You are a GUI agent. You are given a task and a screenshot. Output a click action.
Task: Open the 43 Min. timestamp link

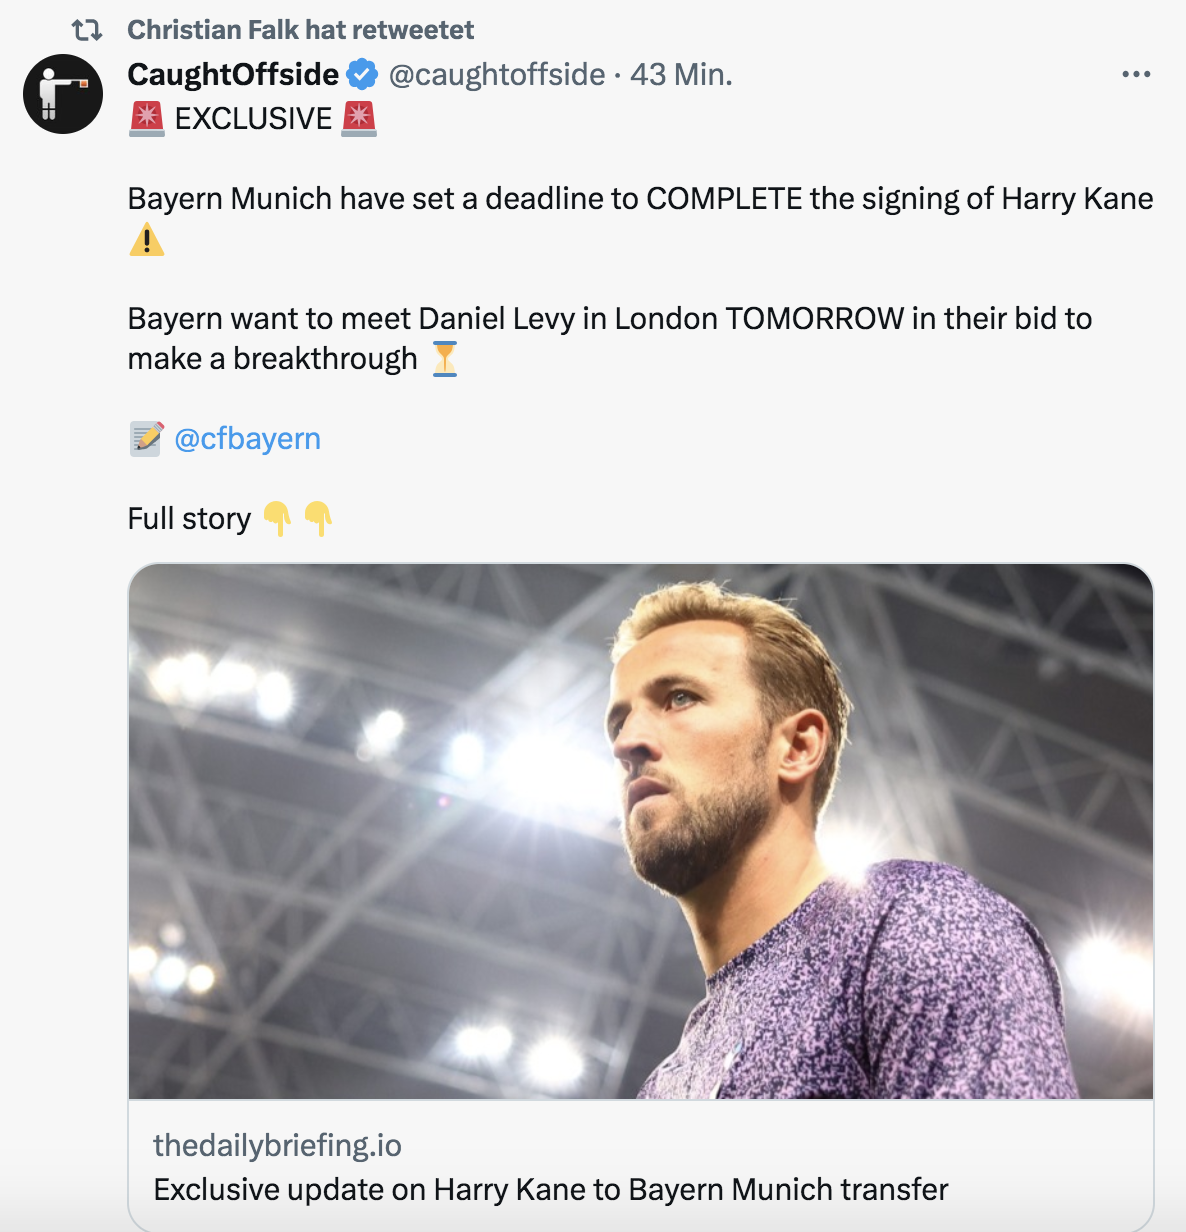click(681, 74)
